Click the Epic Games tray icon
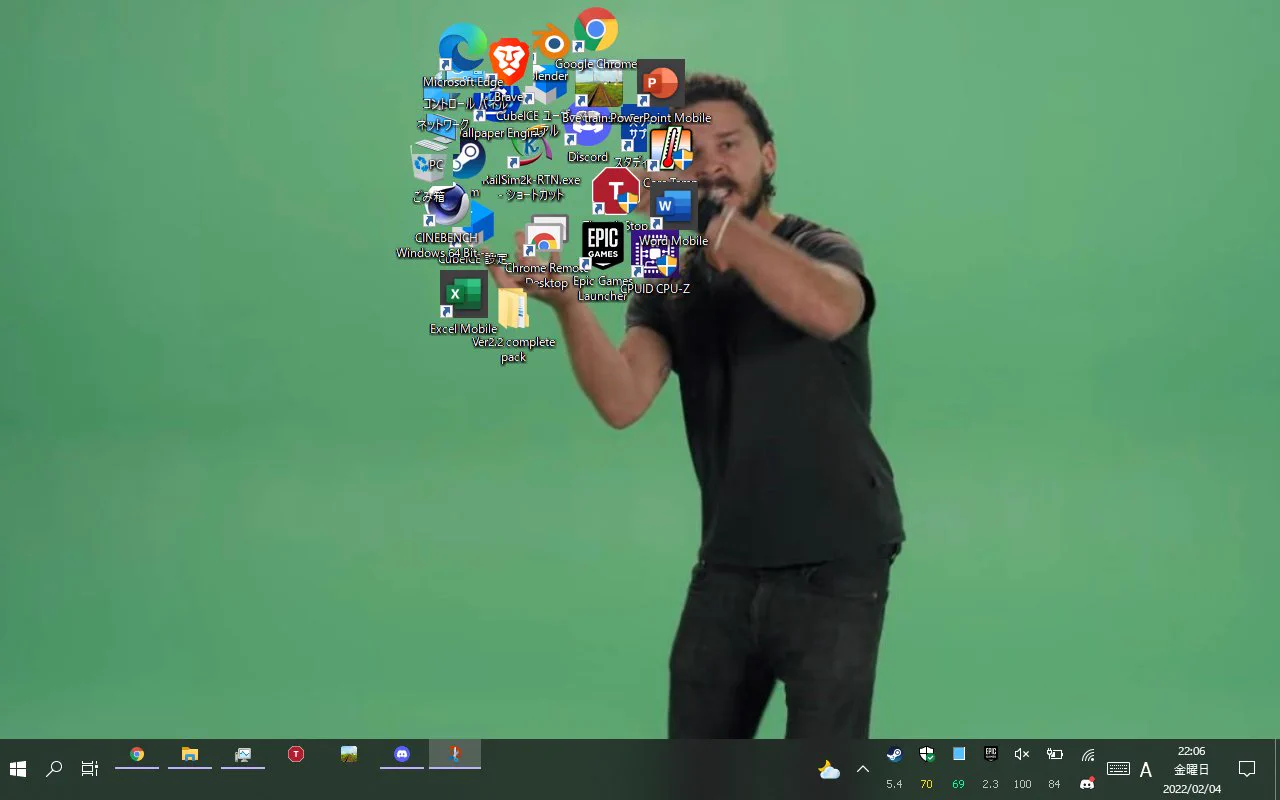The image size is (1280, 800). (x=991, y=754)
